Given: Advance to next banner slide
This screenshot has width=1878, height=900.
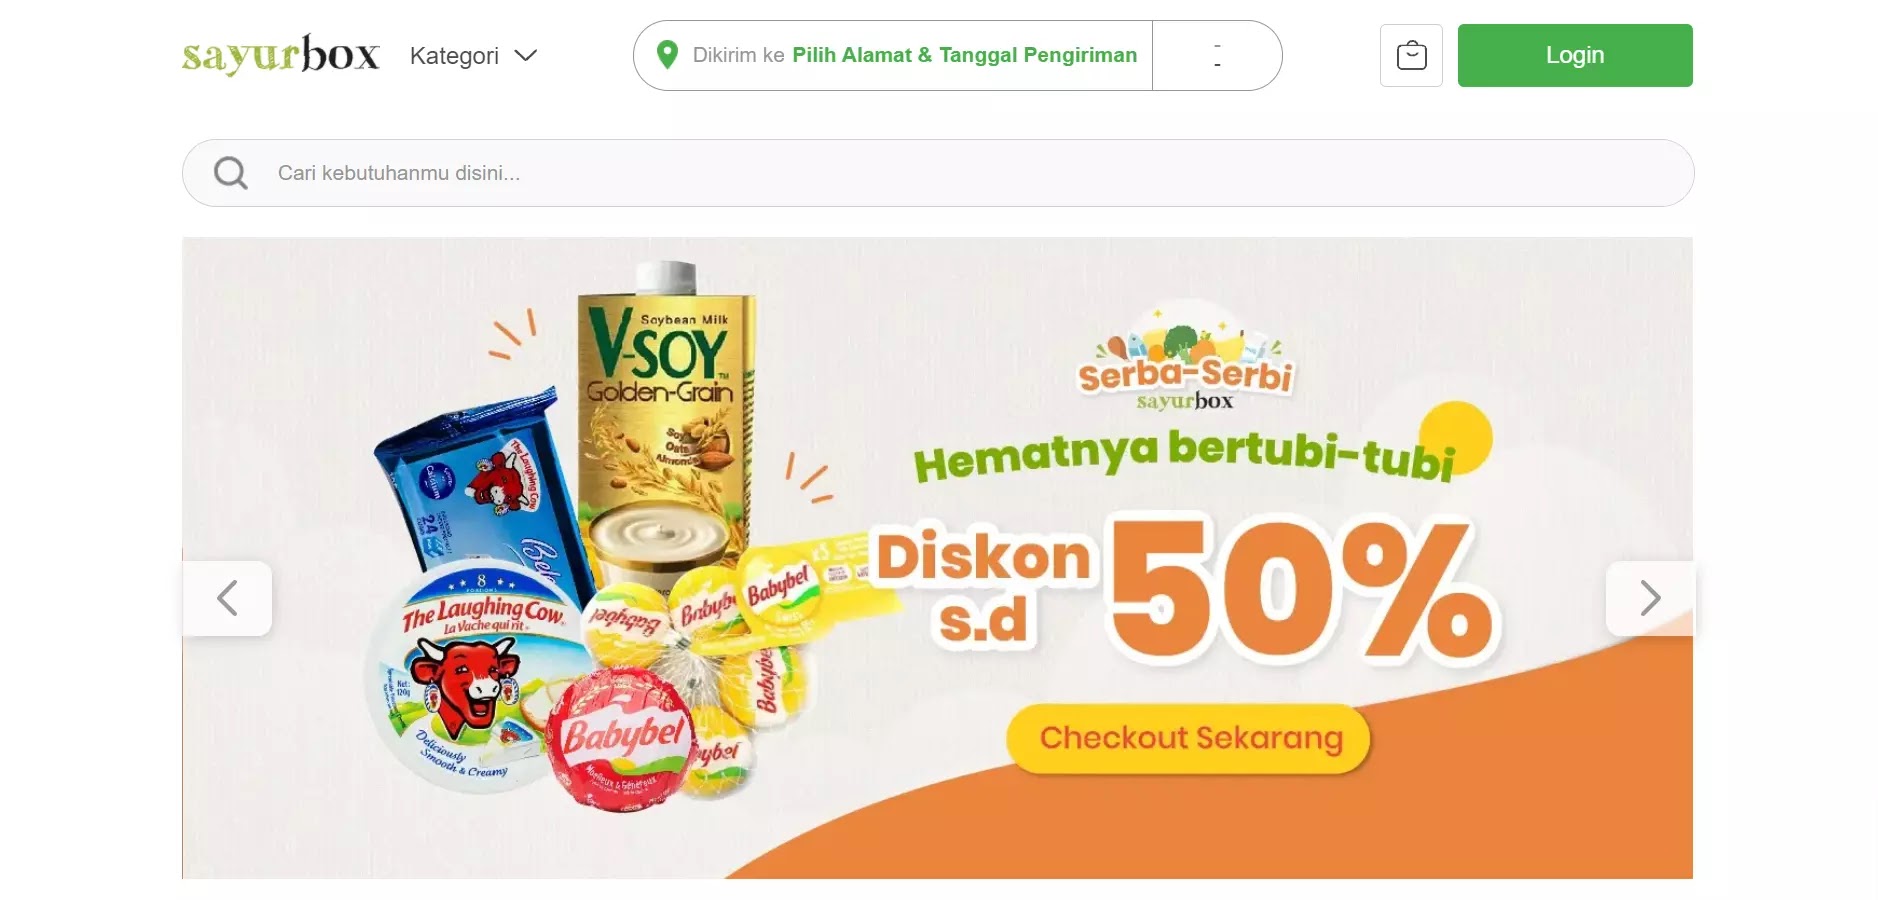Looking at the screenshot, I should [x=1650, y=598].
